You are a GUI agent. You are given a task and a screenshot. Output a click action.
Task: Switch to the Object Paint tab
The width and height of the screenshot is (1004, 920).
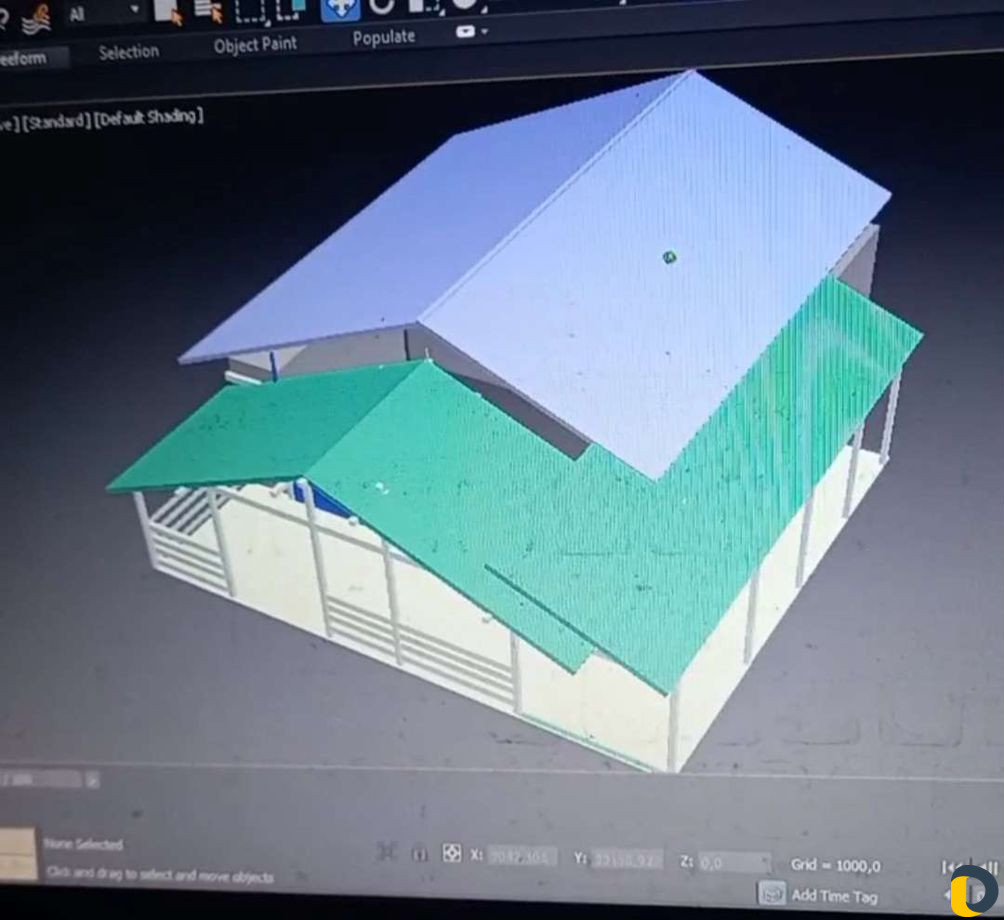[256, 45]
